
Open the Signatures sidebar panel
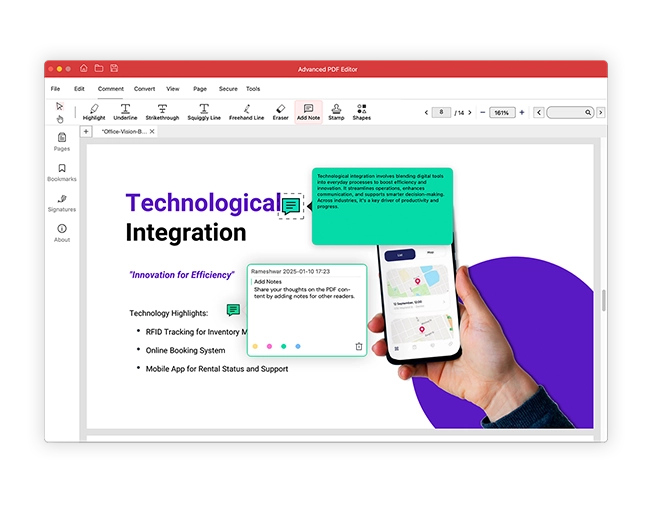click(x=62, y=203)
